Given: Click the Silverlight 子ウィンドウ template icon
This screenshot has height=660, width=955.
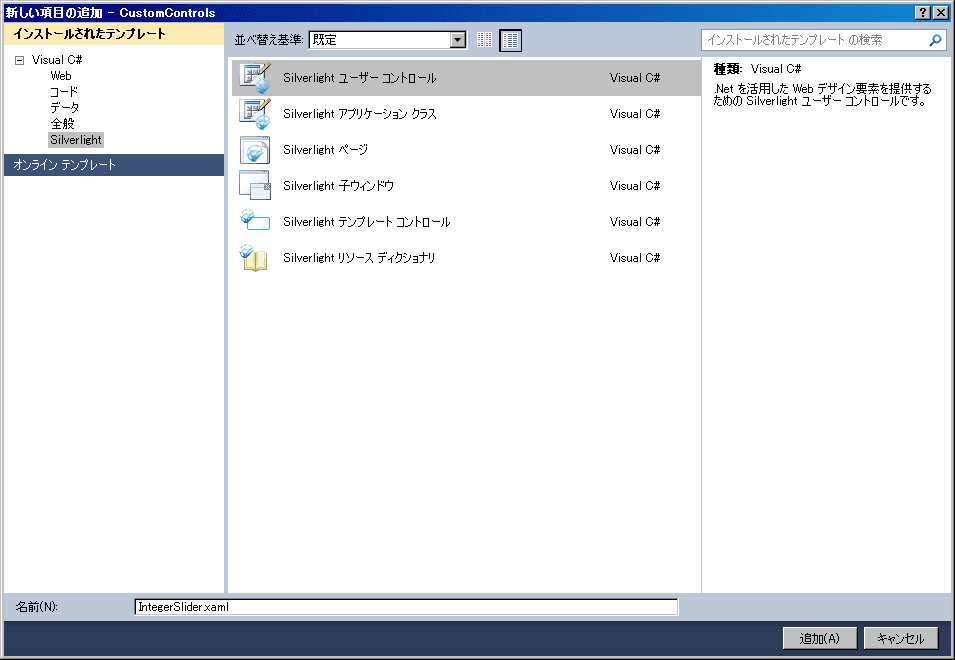Looking at the screenshot, I should tap(255, 186).
